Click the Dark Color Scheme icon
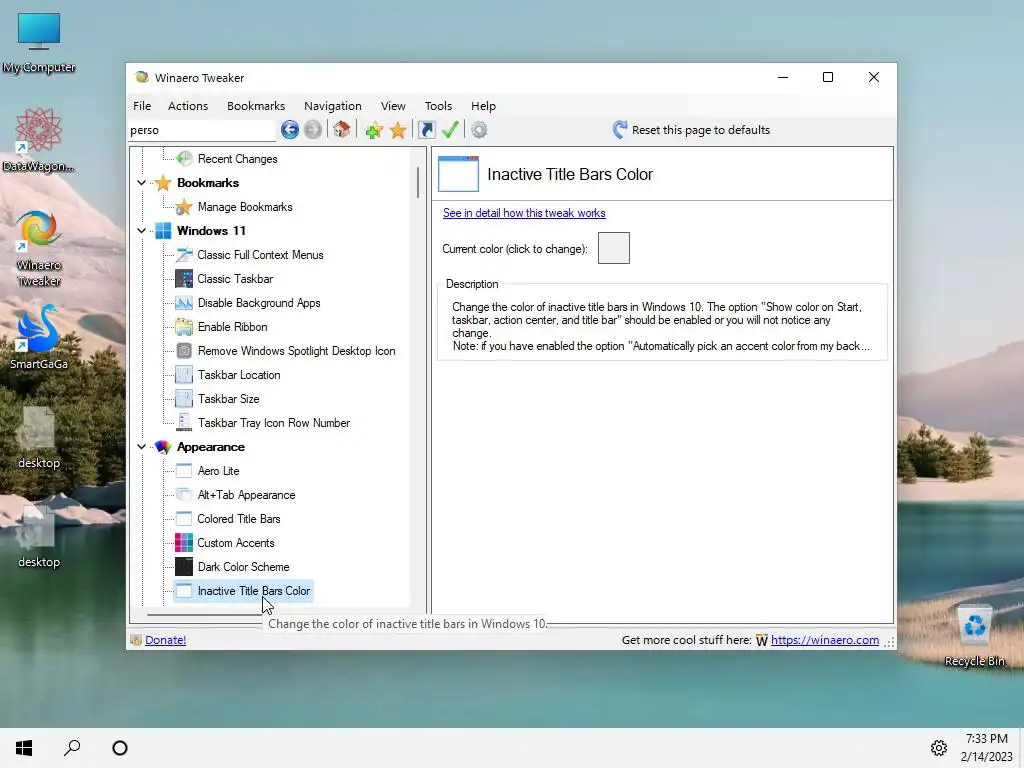This screenshot has width=1024, height=768. 184,567
